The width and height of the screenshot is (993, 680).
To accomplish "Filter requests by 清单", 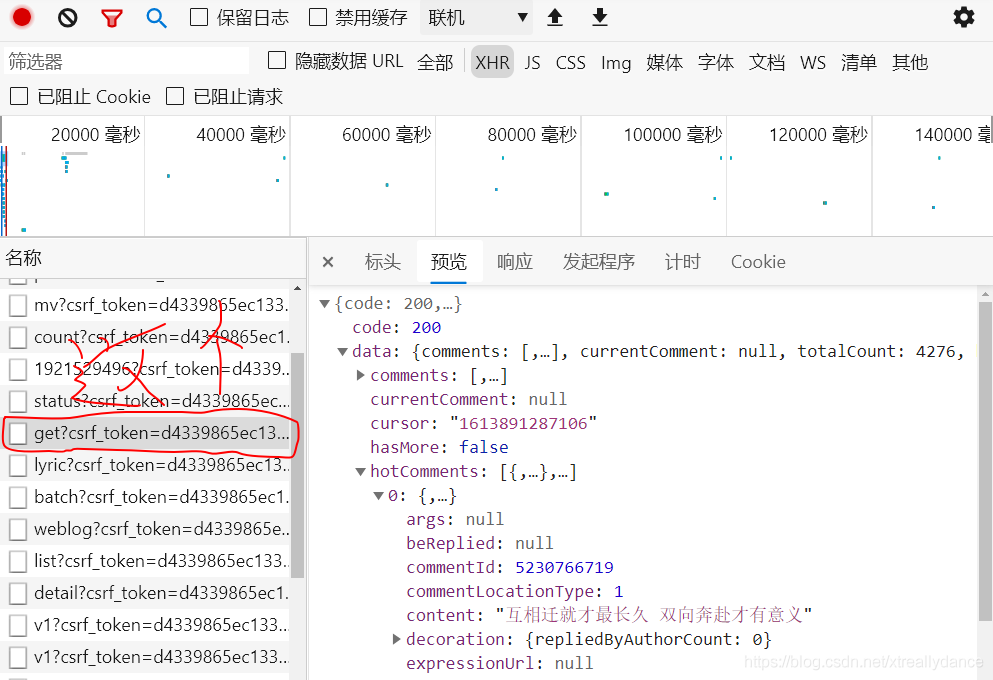I will (859, 62).
